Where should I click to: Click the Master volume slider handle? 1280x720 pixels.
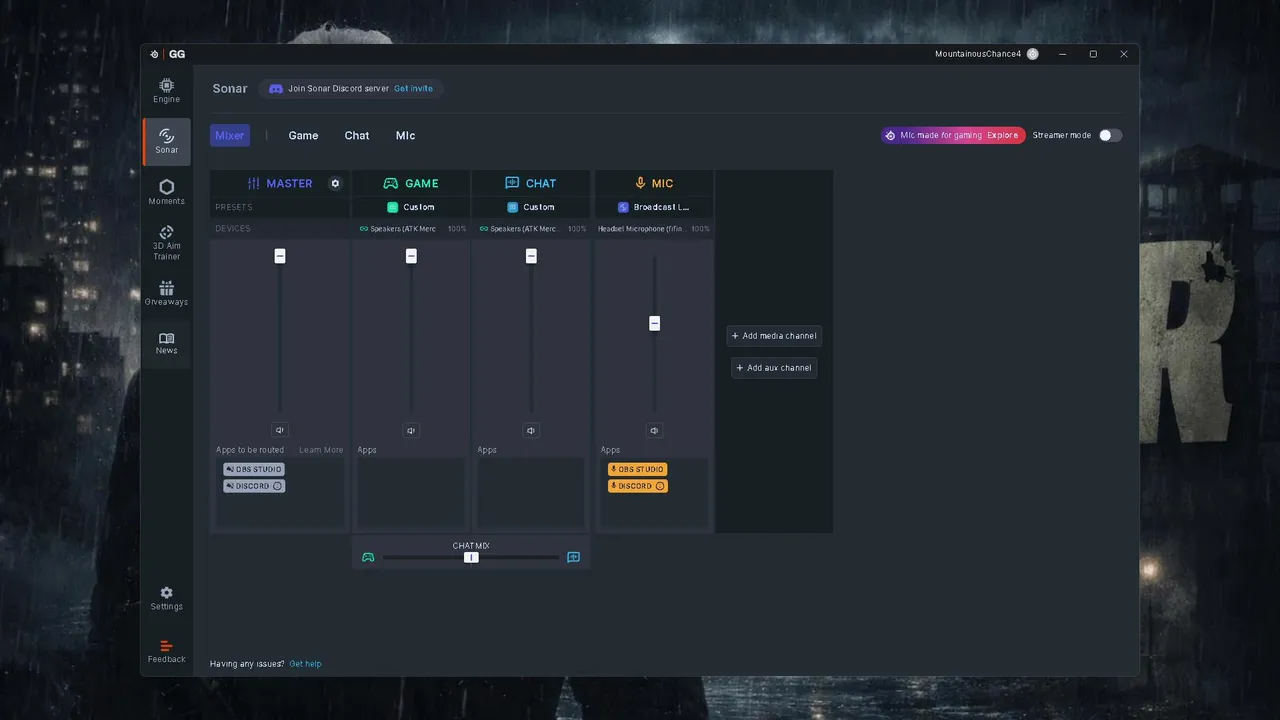[280, 256]
